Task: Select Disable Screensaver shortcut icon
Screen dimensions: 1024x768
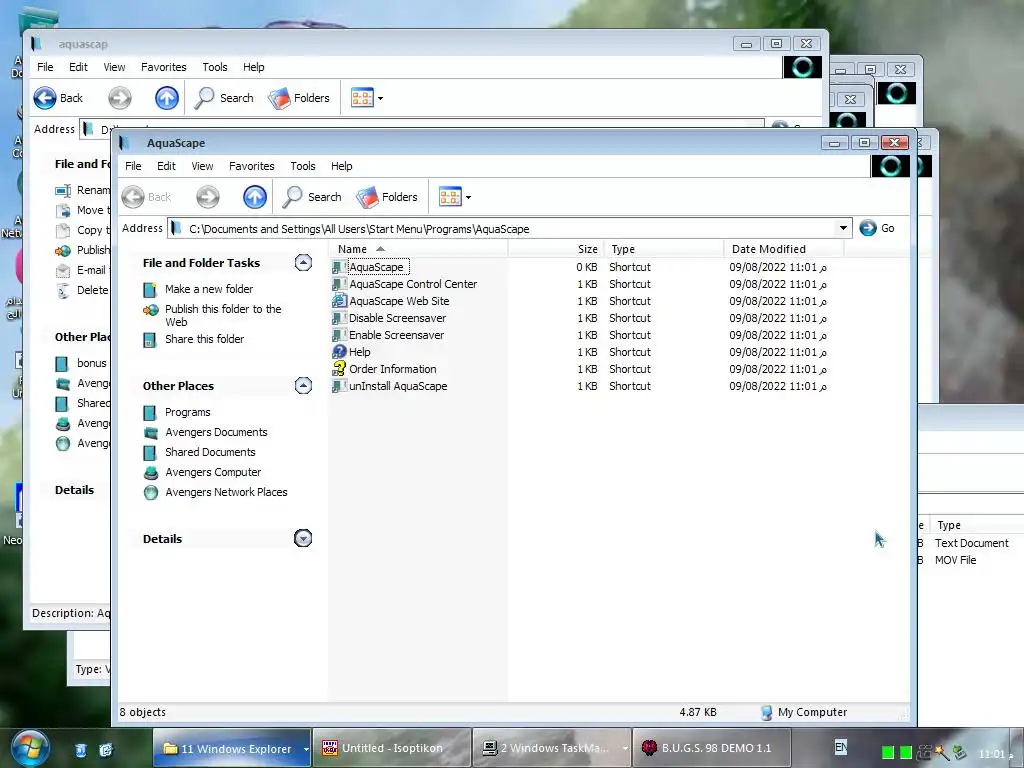Action: pyautogui.click(x=339, y=318)
